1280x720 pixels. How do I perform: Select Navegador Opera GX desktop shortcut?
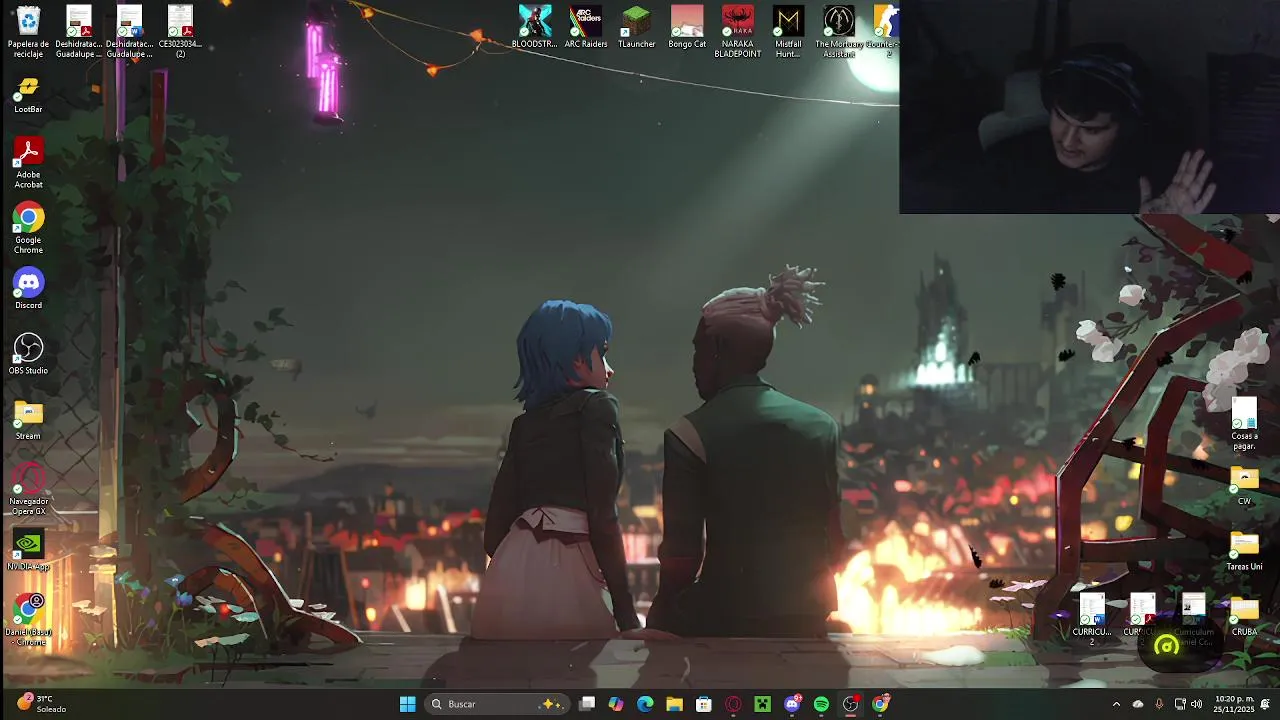click(28, 490)
